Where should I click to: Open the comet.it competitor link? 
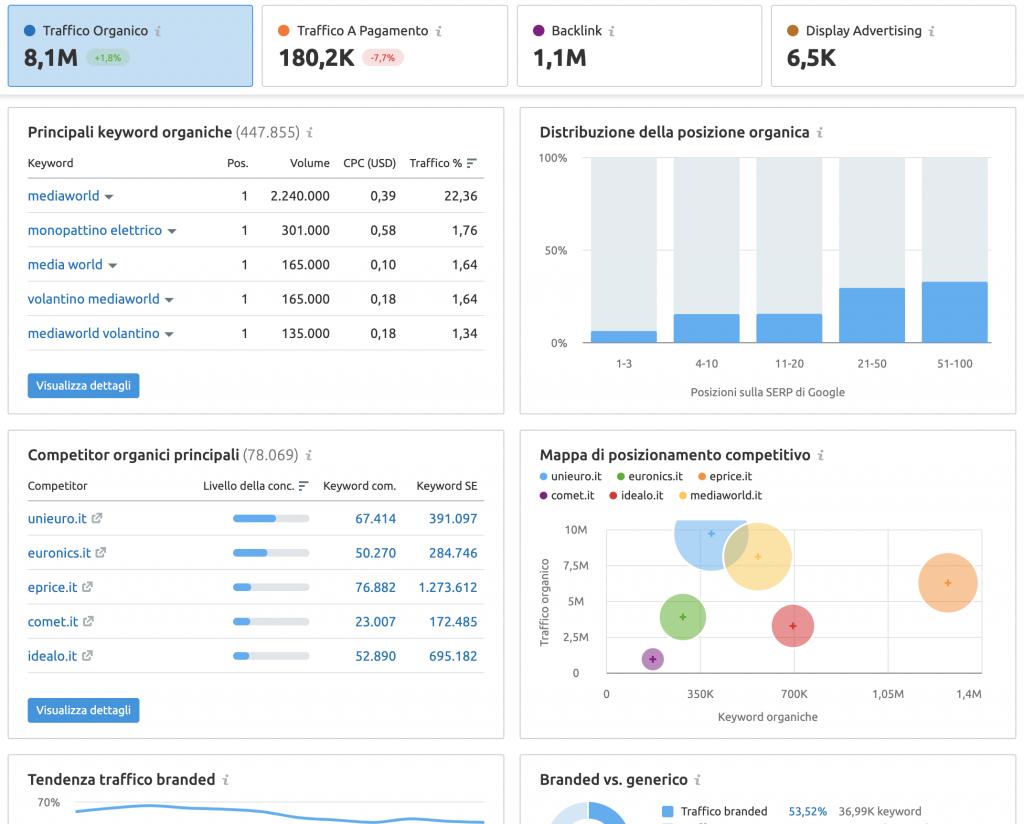(53, 622)
